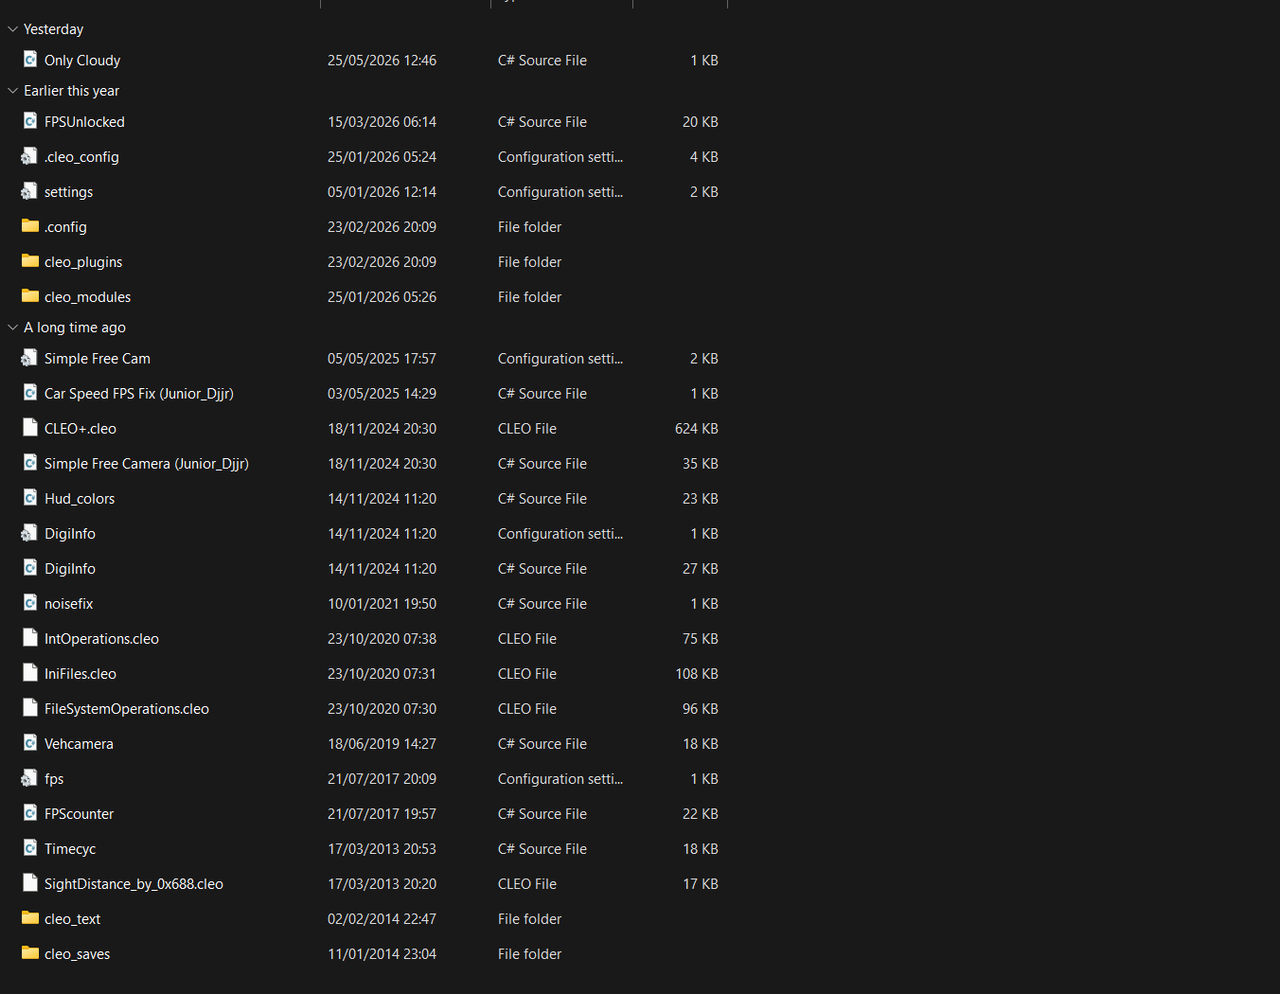Click the 108 KB size value
This screenshot has height=994, width=1280.
(x=696, y=674)
